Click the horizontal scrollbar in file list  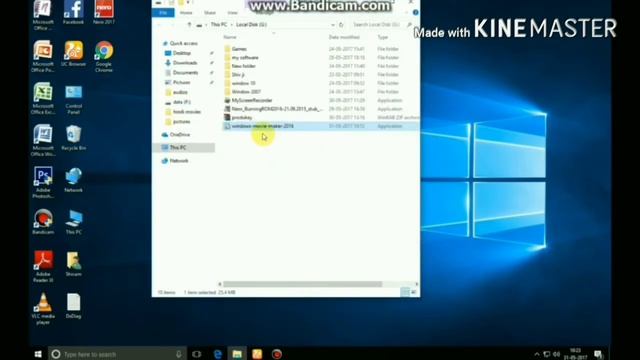tap(302, 284)
